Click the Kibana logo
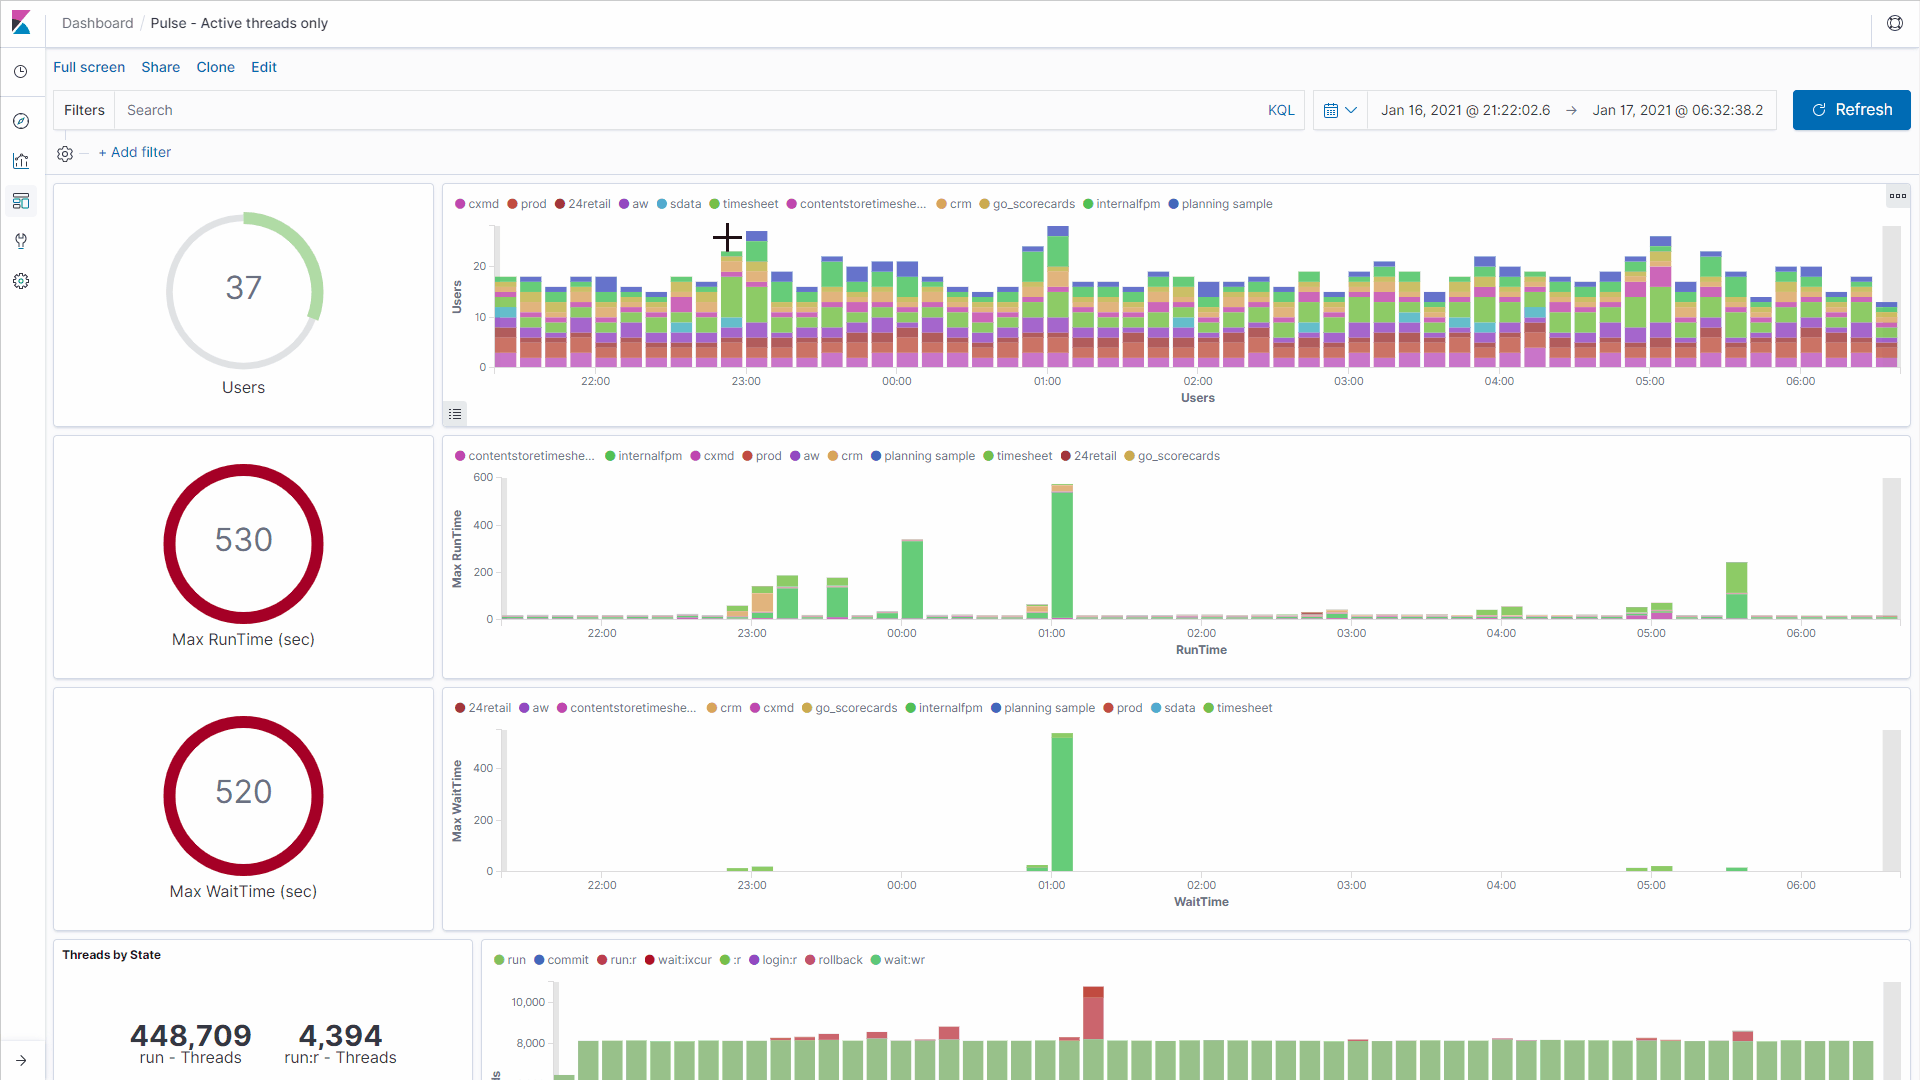 20,22
